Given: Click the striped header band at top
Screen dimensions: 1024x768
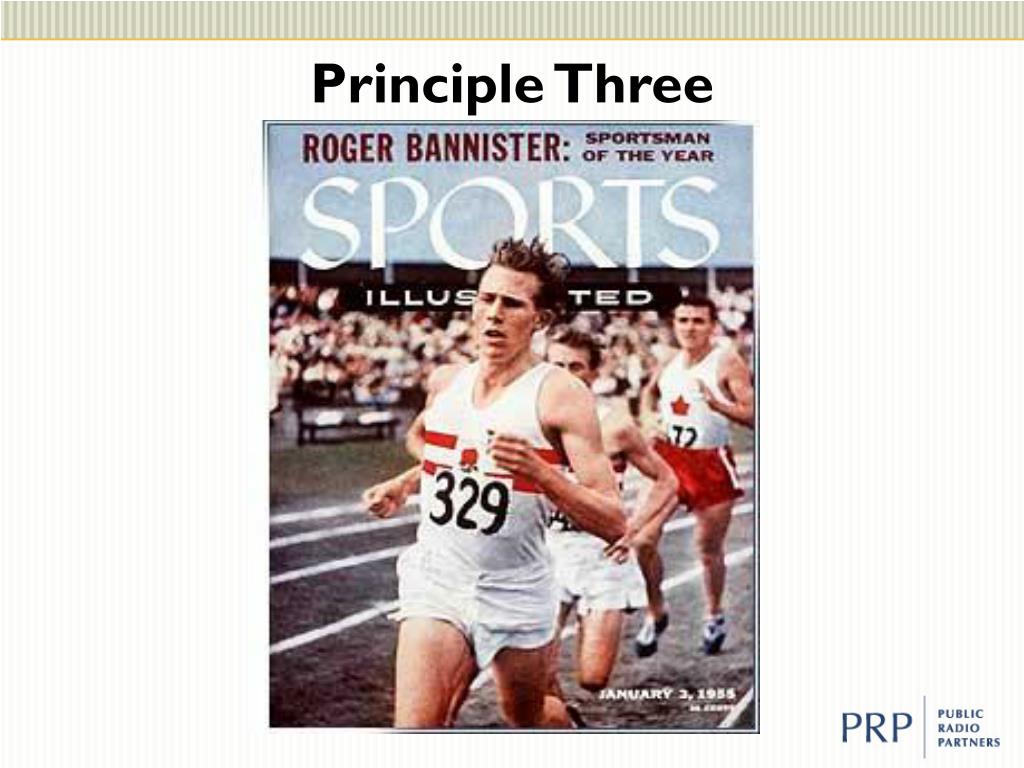Looking at the screenshot, I should [x=512, y=20].
